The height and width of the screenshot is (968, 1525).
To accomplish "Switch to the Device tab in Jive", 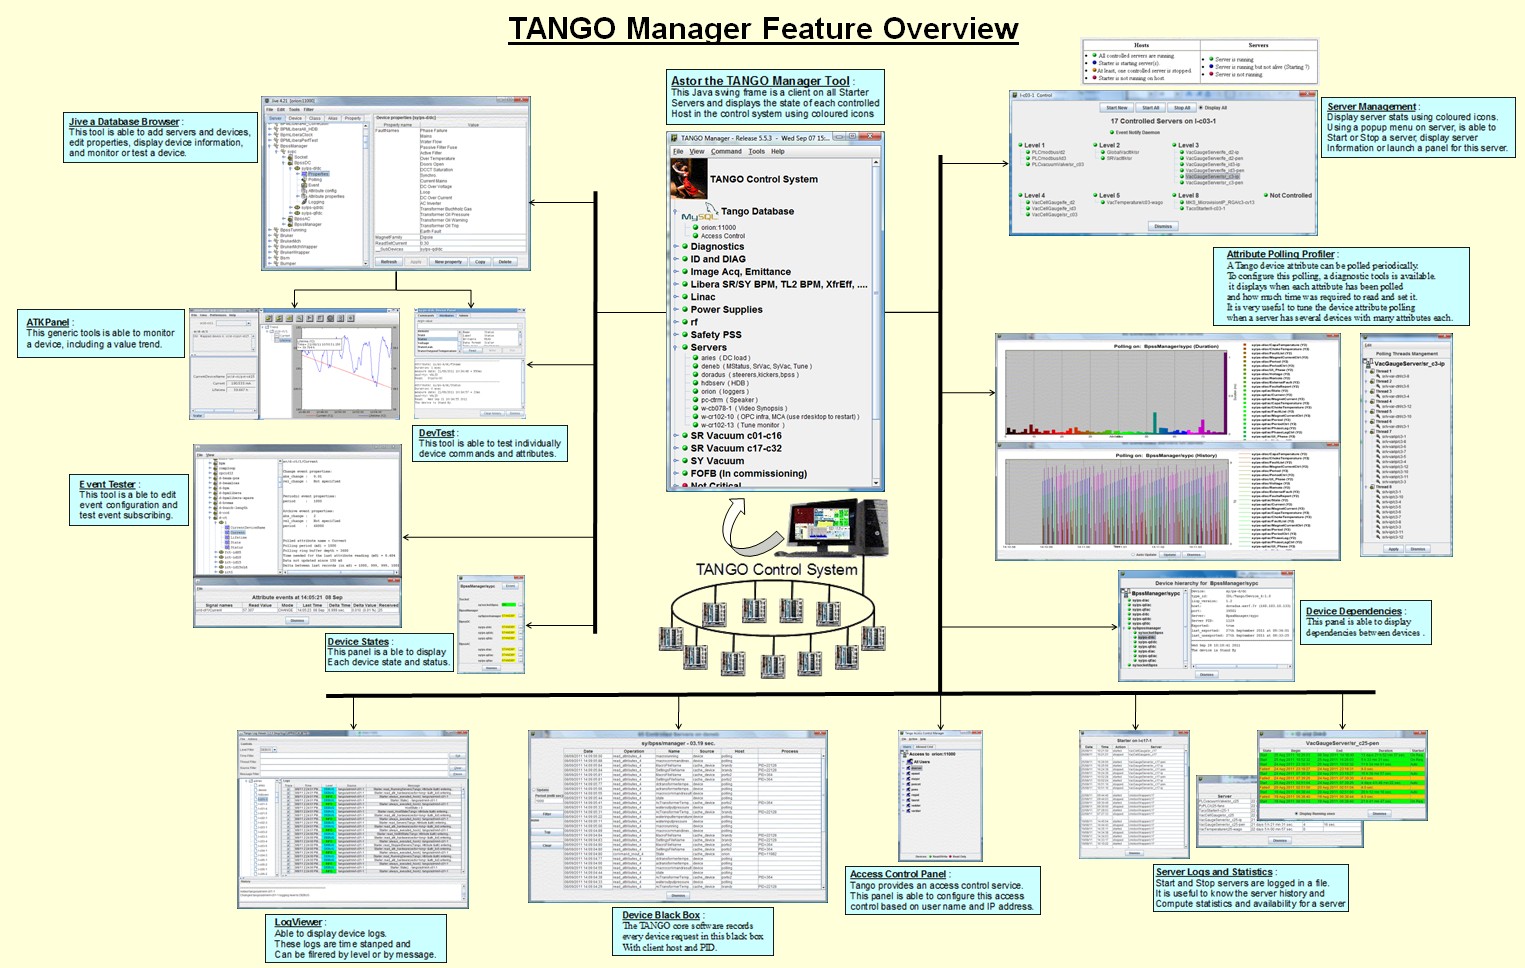I will [x=295, y=118].
